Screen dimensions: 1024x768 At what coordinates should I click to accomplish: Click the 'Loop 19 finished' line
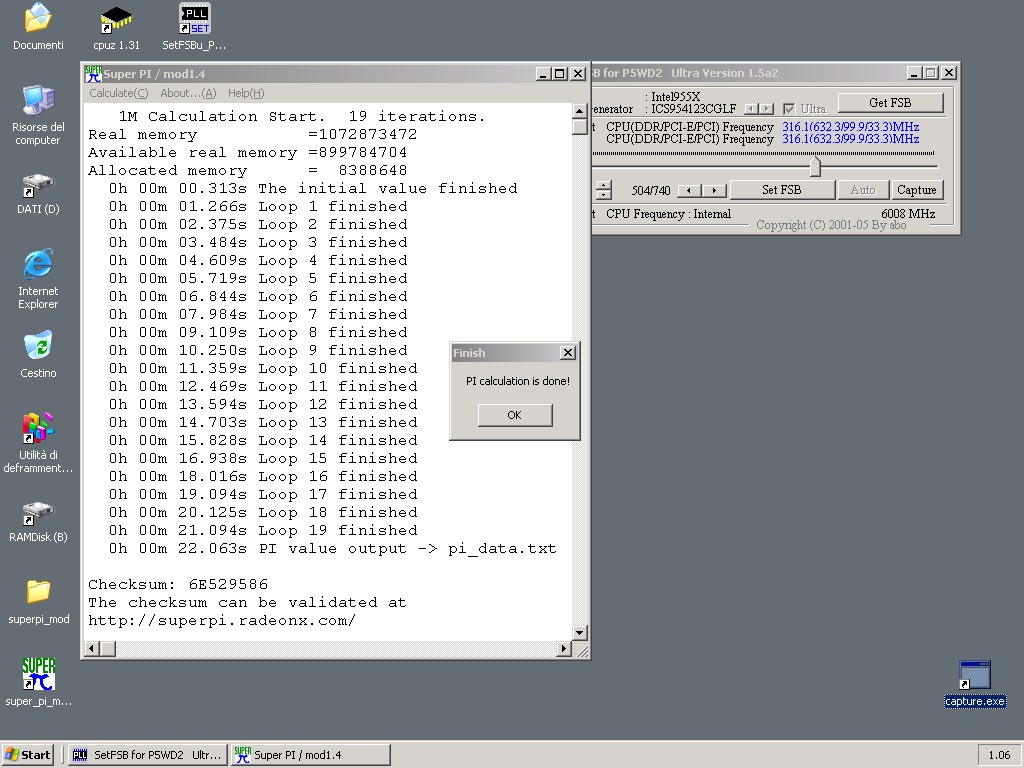(263, 530)
